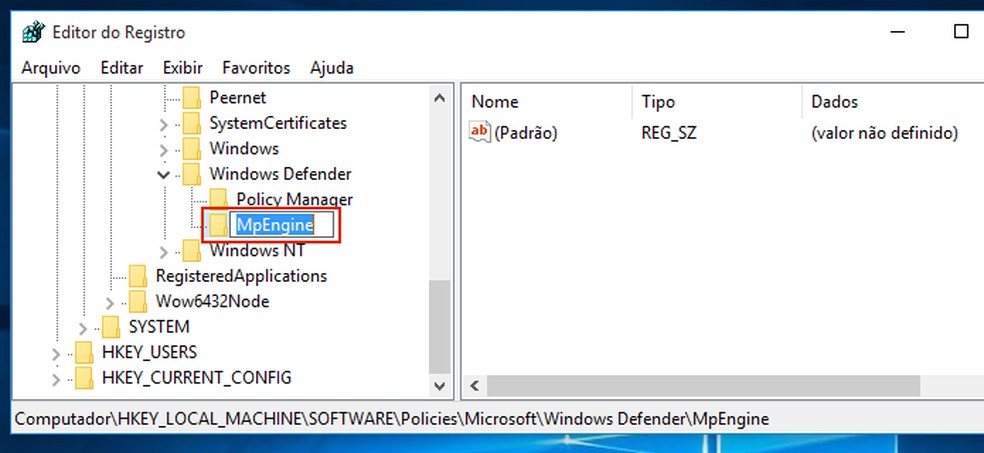Screen dimensions: 984x453
Task: Expand the HKEY_CURRENT_CONFIG hive
Action: point(56,379)
